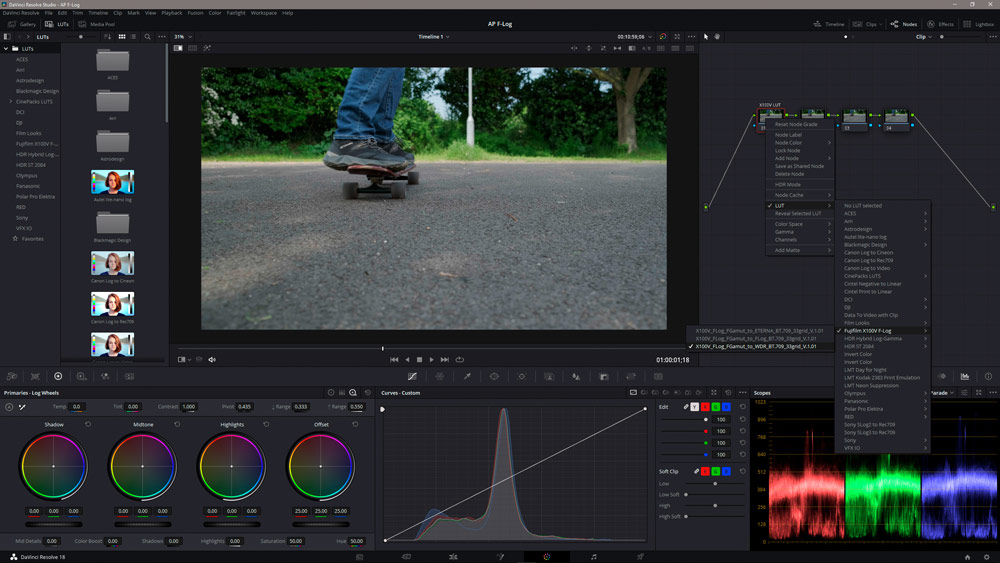Toggle the Nodes panel
This screenshot has width=1000, height=563.
coord(904,24)
